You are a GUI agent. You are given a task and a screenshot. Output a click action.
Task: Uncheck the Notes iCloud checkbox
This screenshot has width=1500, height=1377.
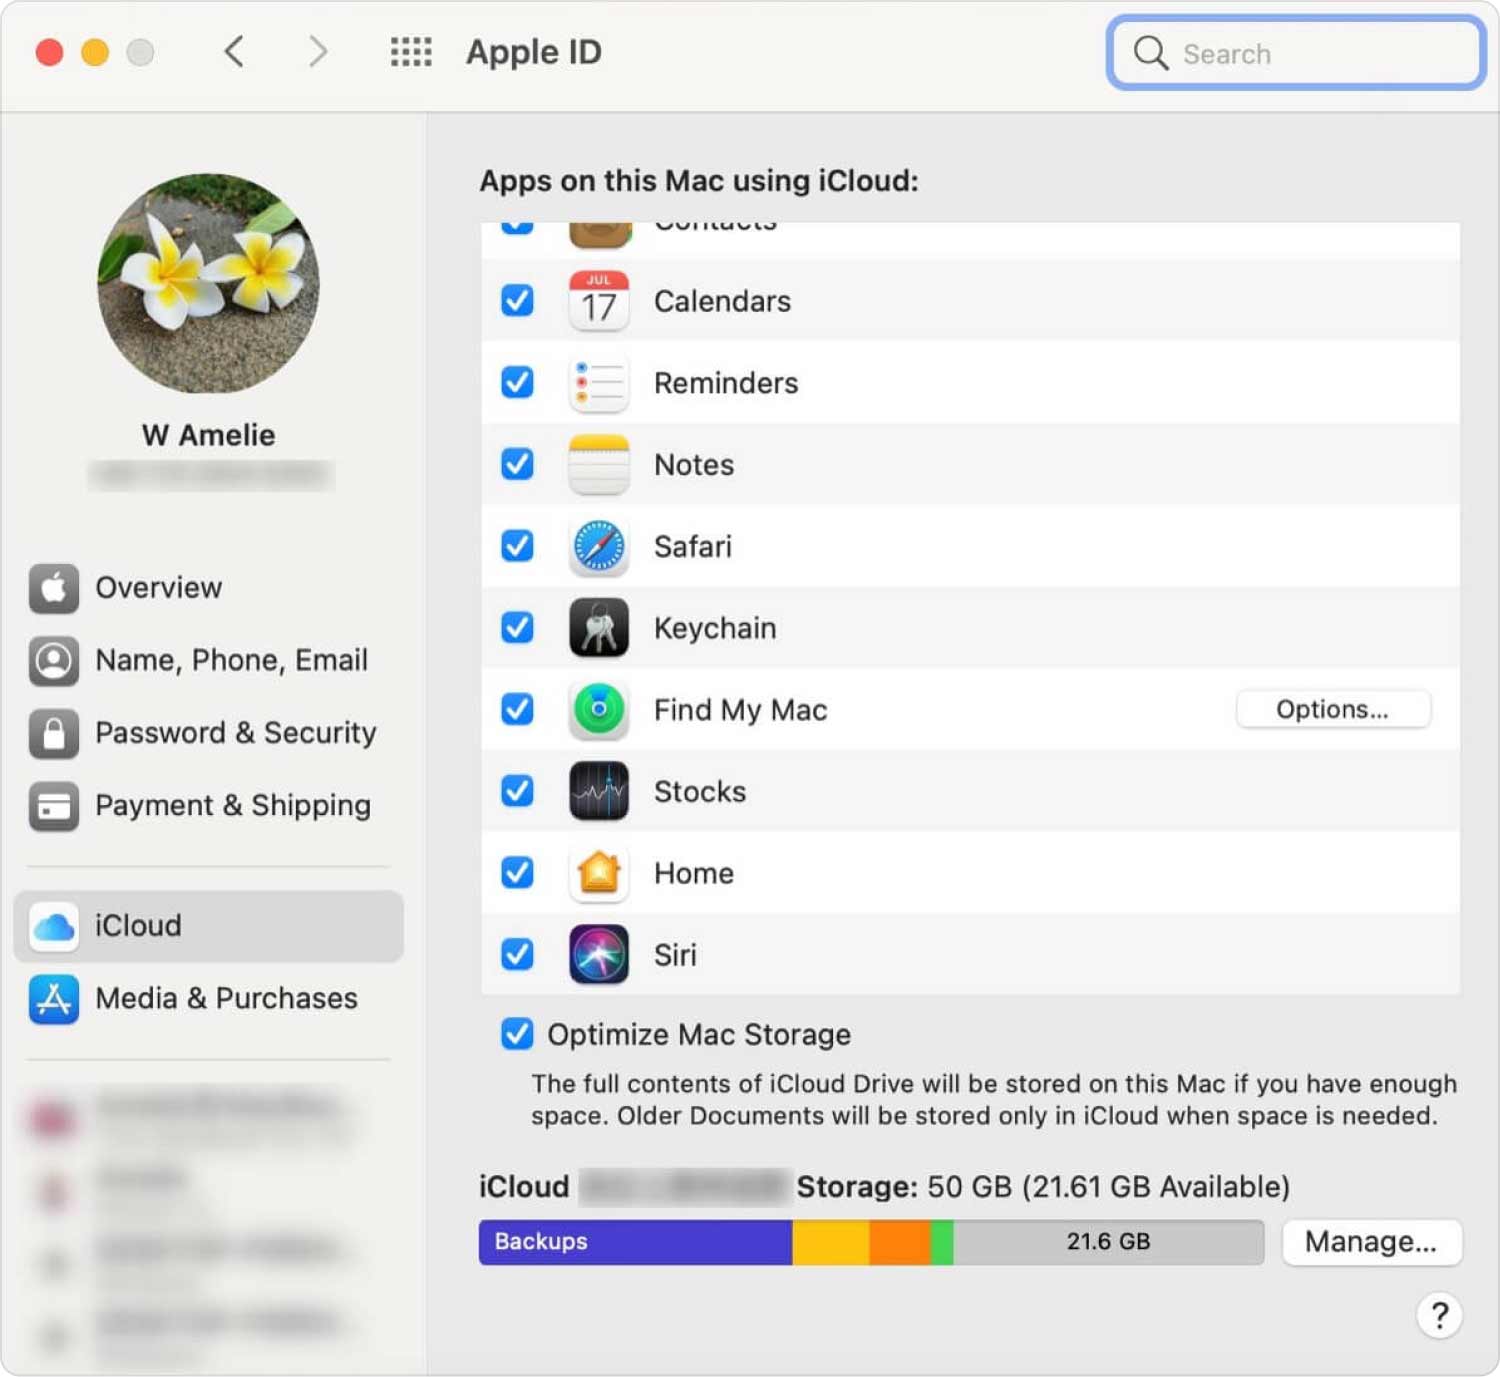point(517,464)
